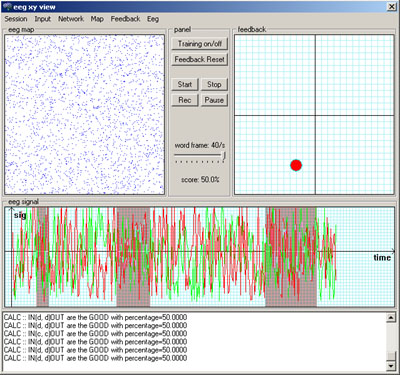This screenshot has width=400, height=375.
Task: Click inside the eeg map dot plot
Action: 85,115
